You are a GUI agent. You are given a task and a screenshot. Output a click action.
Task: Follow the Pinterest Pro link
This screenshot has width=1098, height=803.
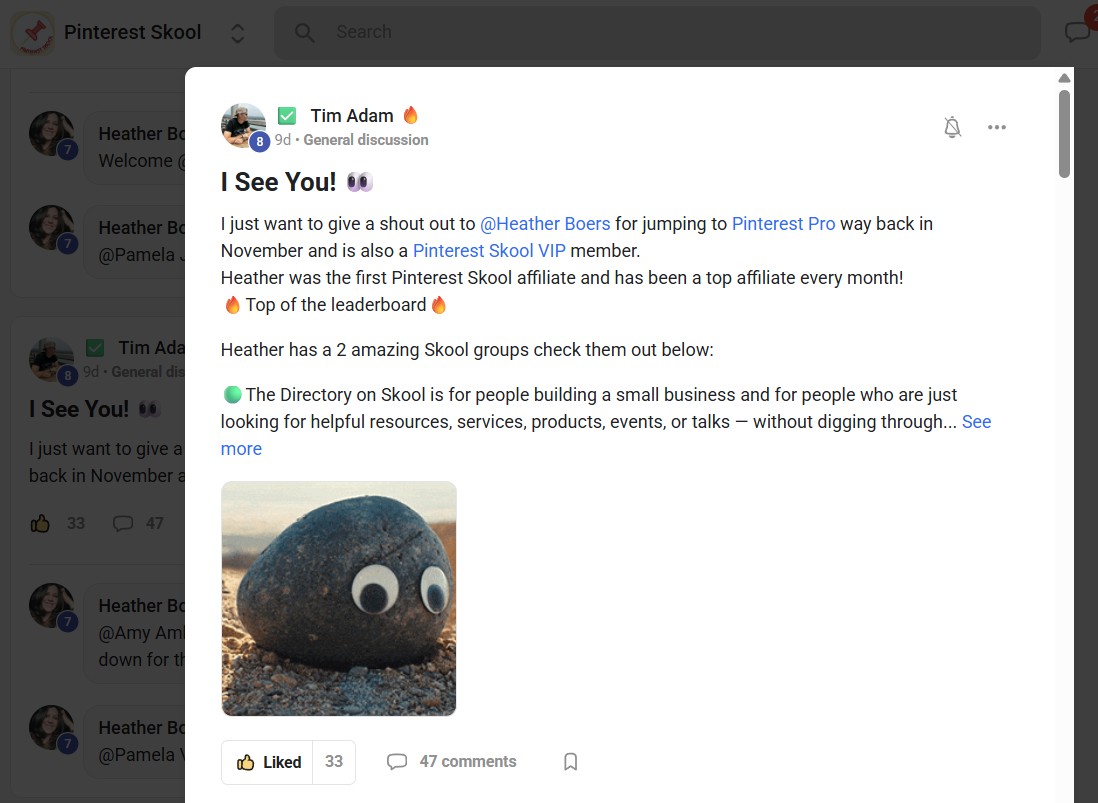783,224
